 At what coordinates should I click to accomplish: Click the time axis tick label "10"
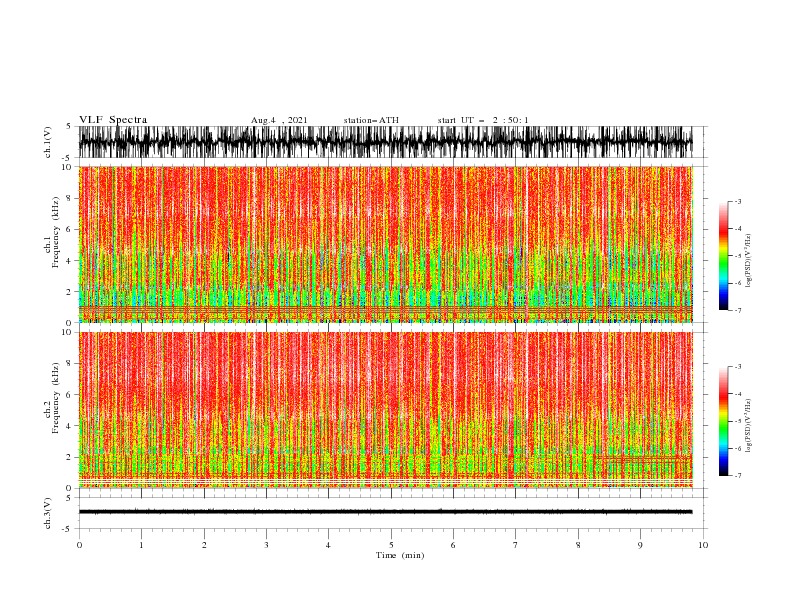click(x=703, y=545)
